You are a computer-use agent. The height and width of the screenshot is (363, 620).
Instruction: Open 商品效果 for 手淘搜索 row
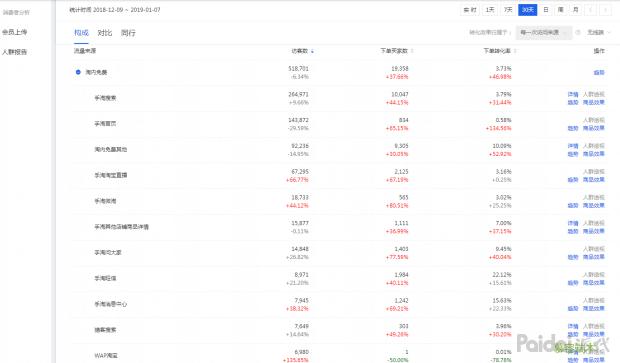(x=594, y=102)
